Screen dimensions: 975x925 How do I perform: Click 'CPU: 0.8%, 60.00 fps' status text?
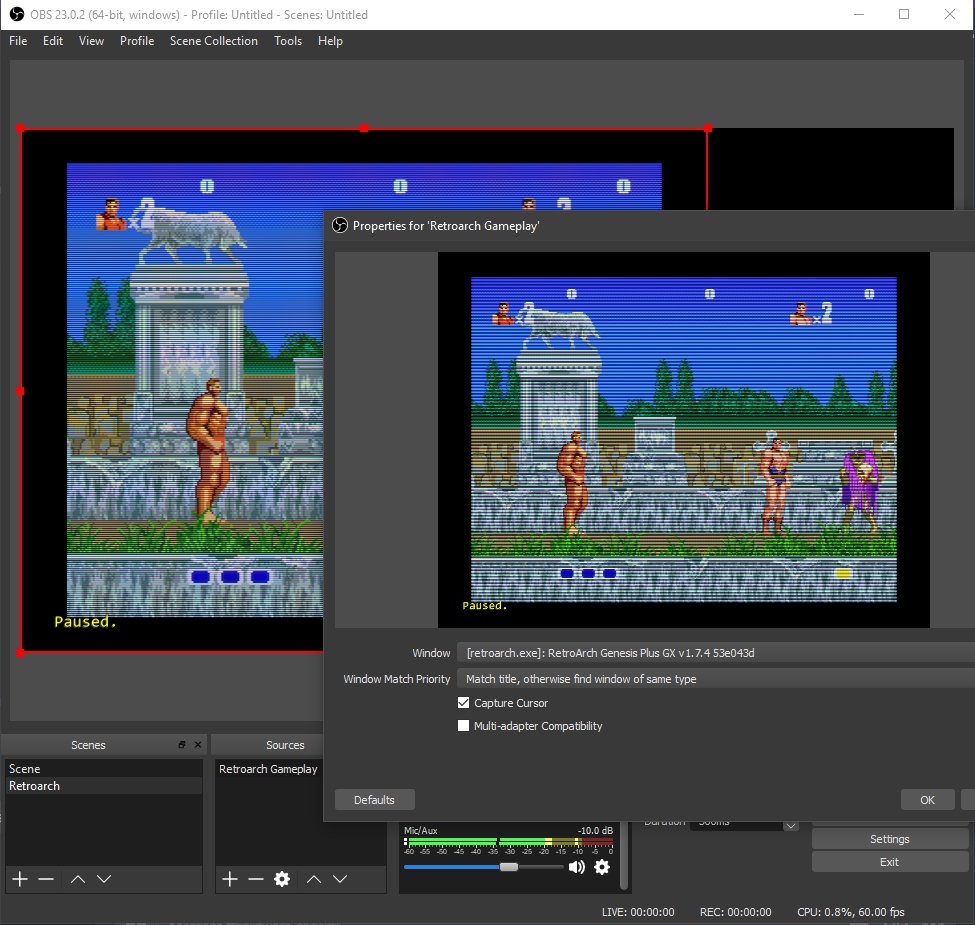pos(851,912)
